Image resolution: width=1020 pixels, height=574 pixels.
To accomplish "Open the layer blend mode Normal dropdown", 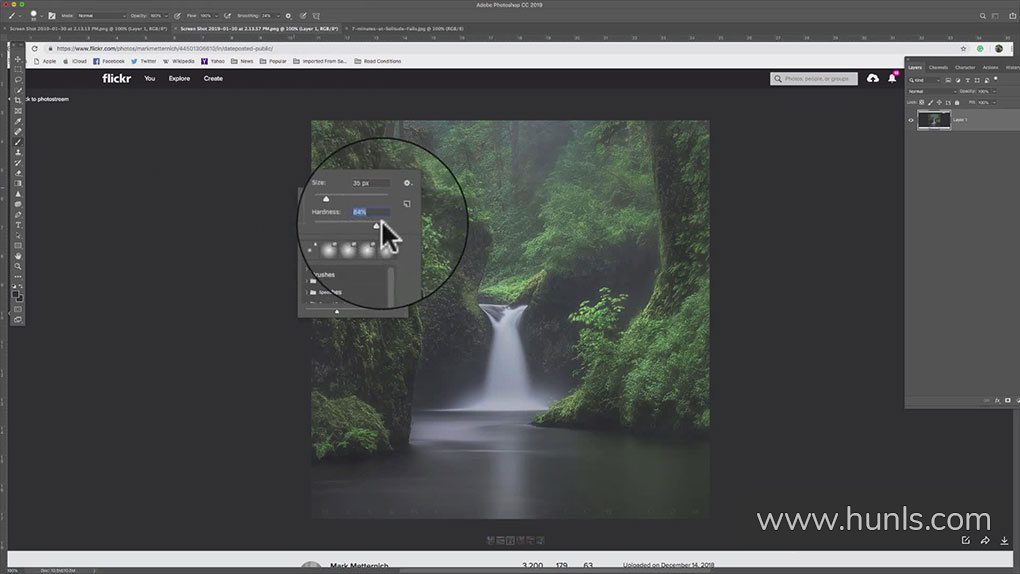I will click(x=932, y=91).
